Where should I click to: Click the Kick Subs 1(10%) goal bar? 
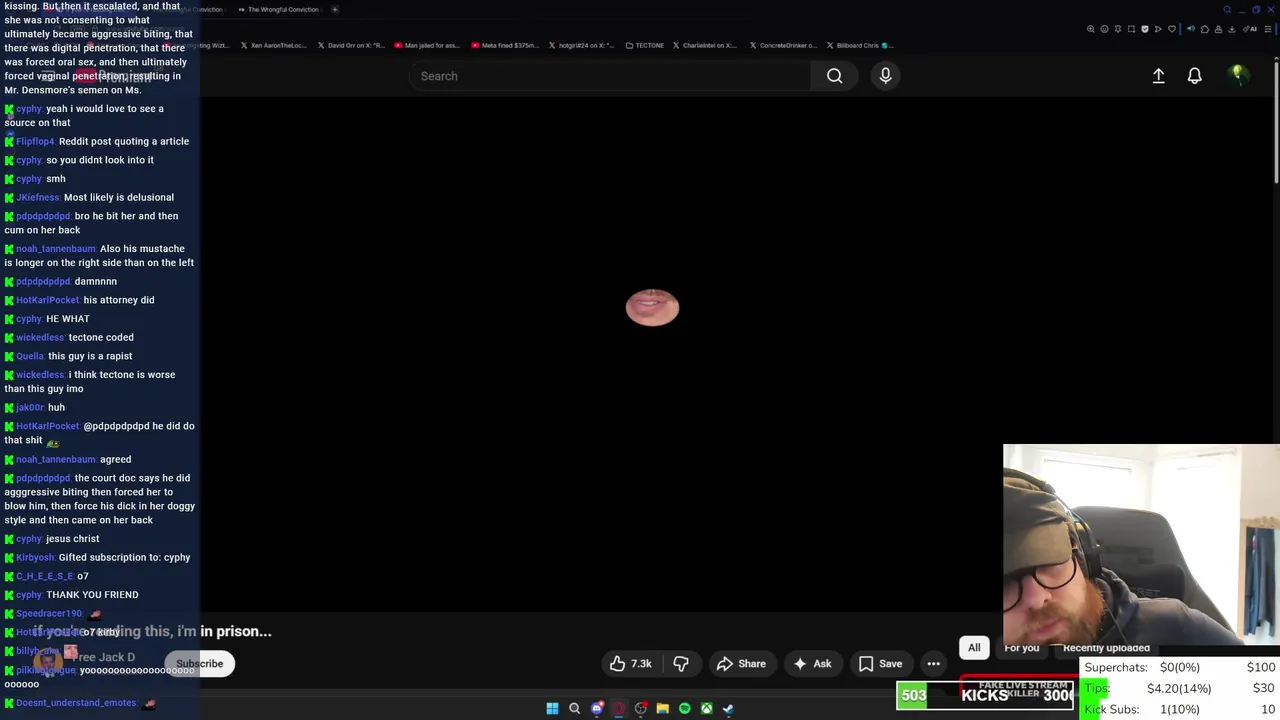pos(1180,709)
